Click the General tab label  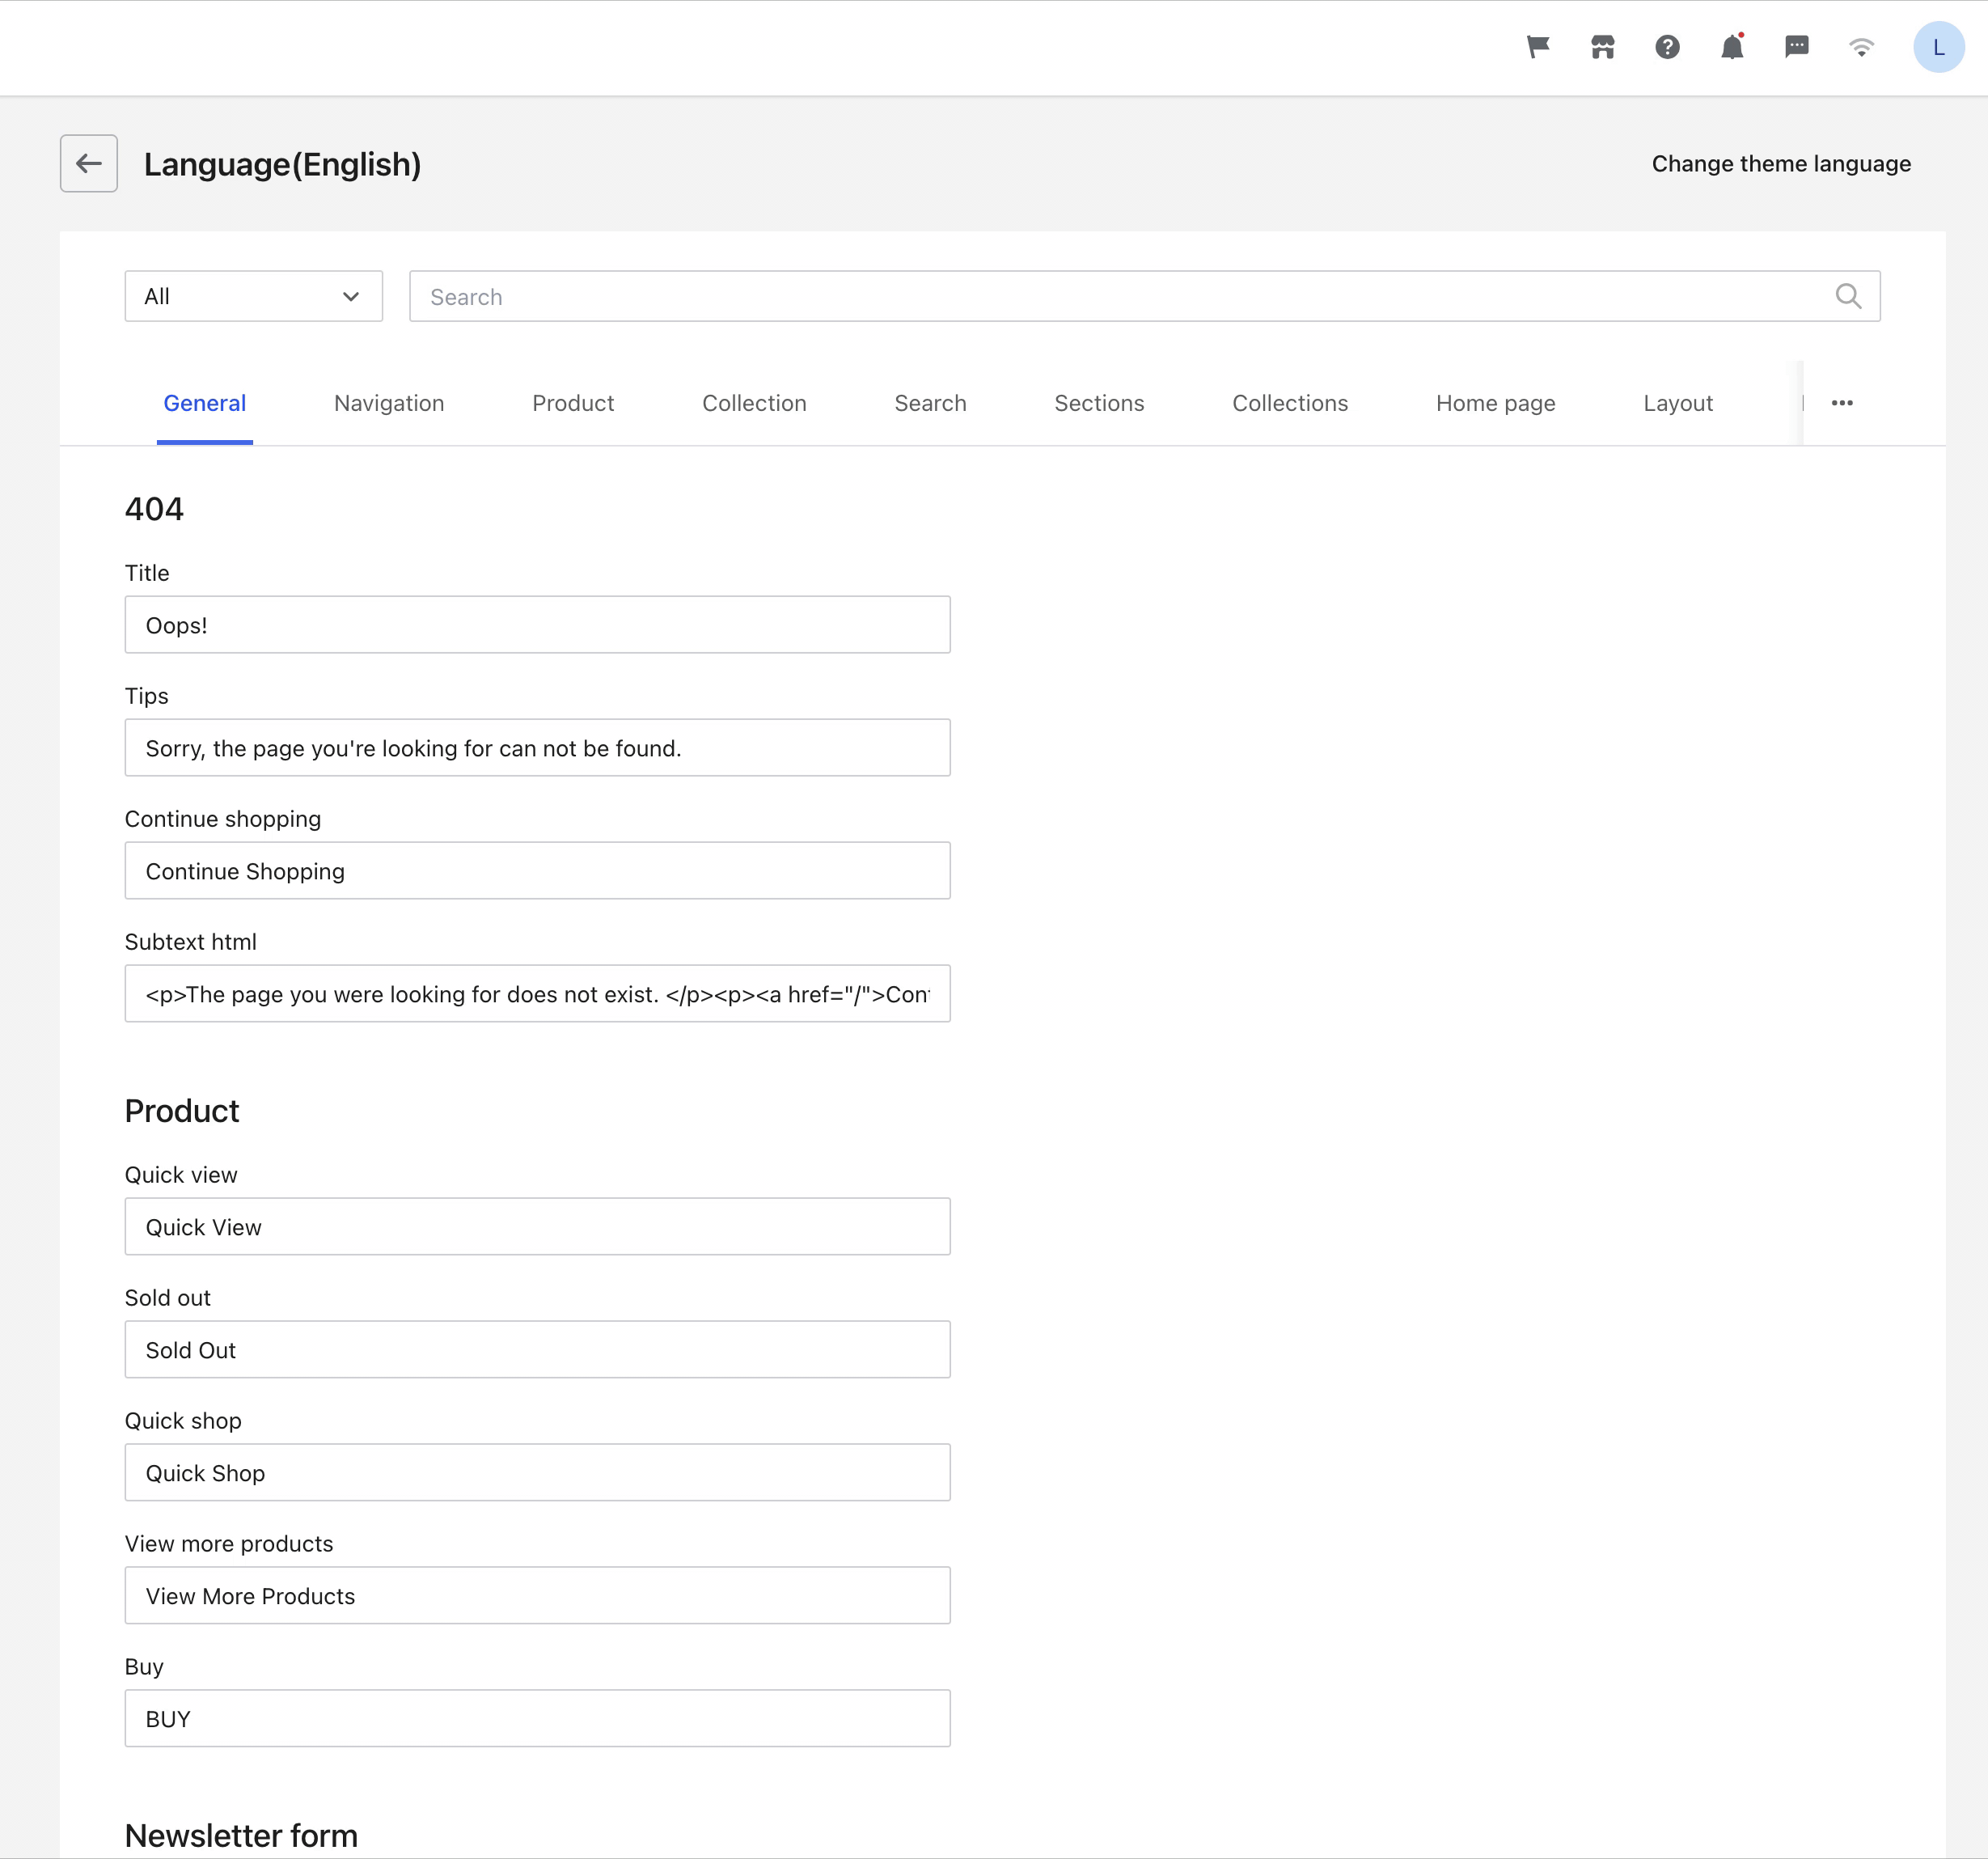tap(205, 404)
